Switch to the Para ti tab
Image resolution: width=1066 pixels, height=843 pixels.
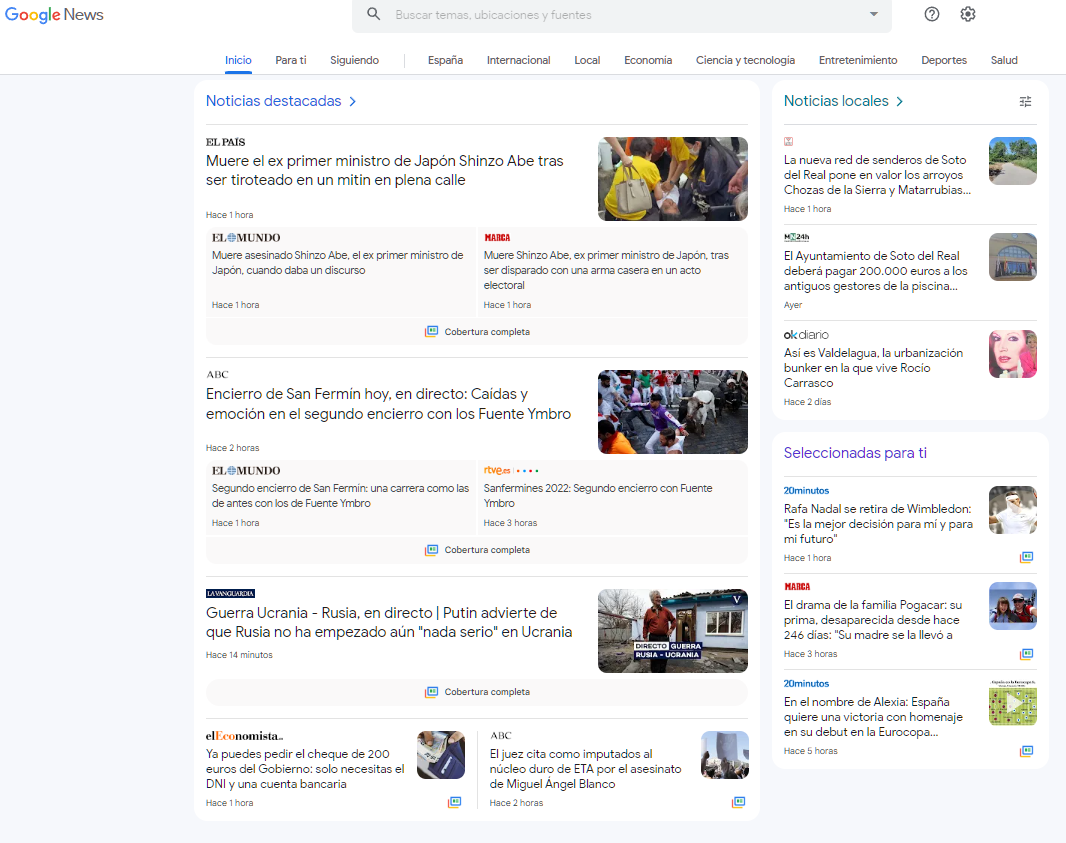click(x=291, y=60)
